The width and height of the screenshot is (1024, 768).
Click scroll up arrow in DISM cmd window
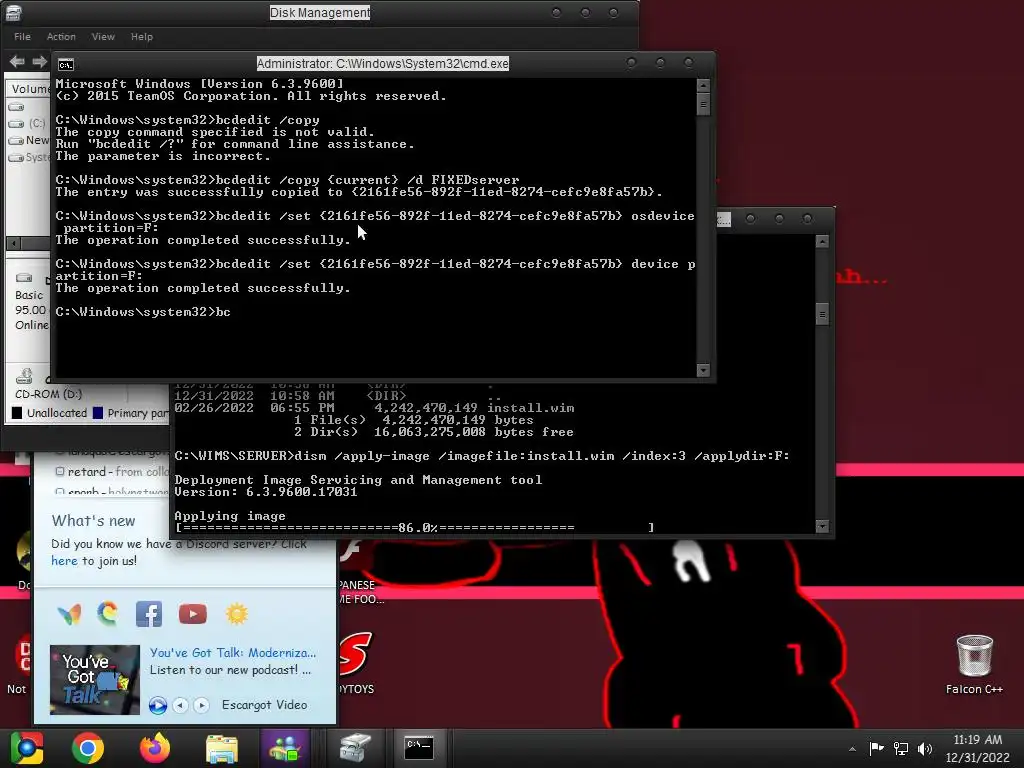[x=822, y=242]
